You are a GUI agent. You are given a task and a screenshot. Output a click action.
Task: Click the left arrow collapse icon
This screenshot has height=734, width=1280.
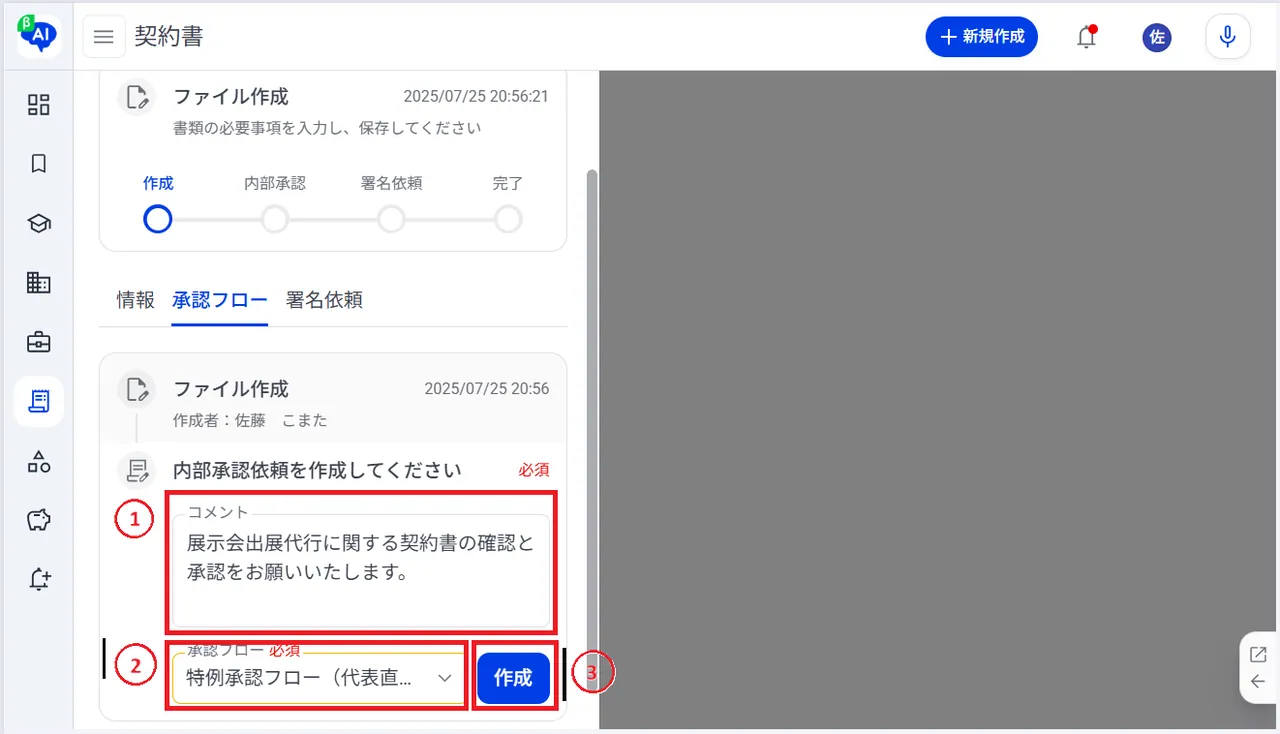click(x=1258, y=682)
